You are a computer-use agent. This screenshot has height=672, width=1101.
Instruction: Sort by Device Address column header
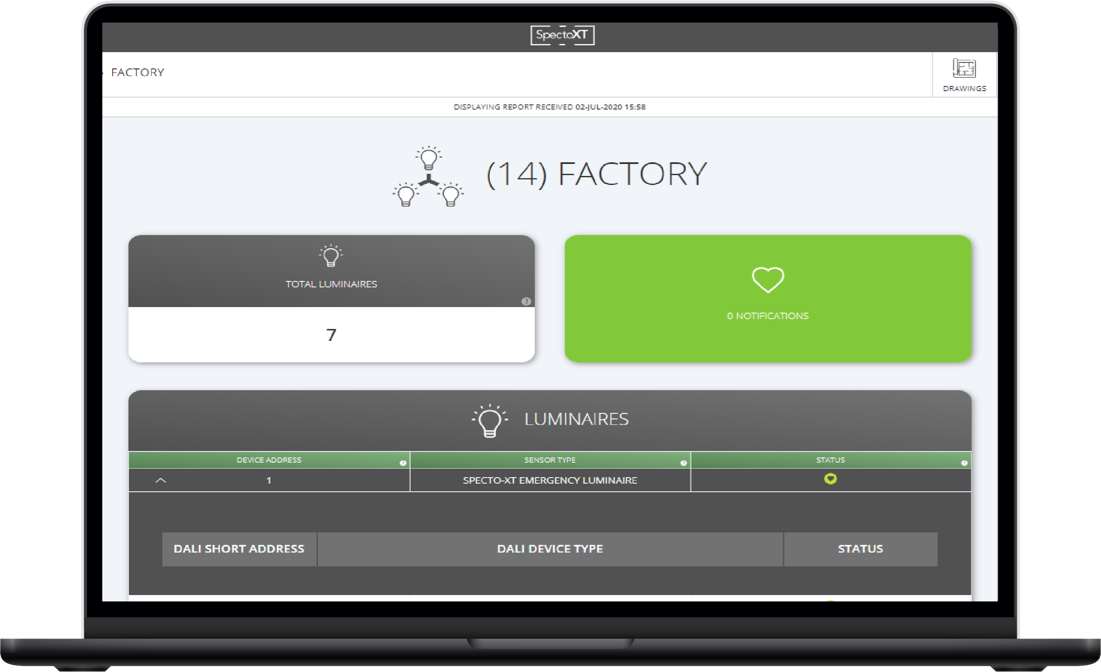[x=268, y=460]
